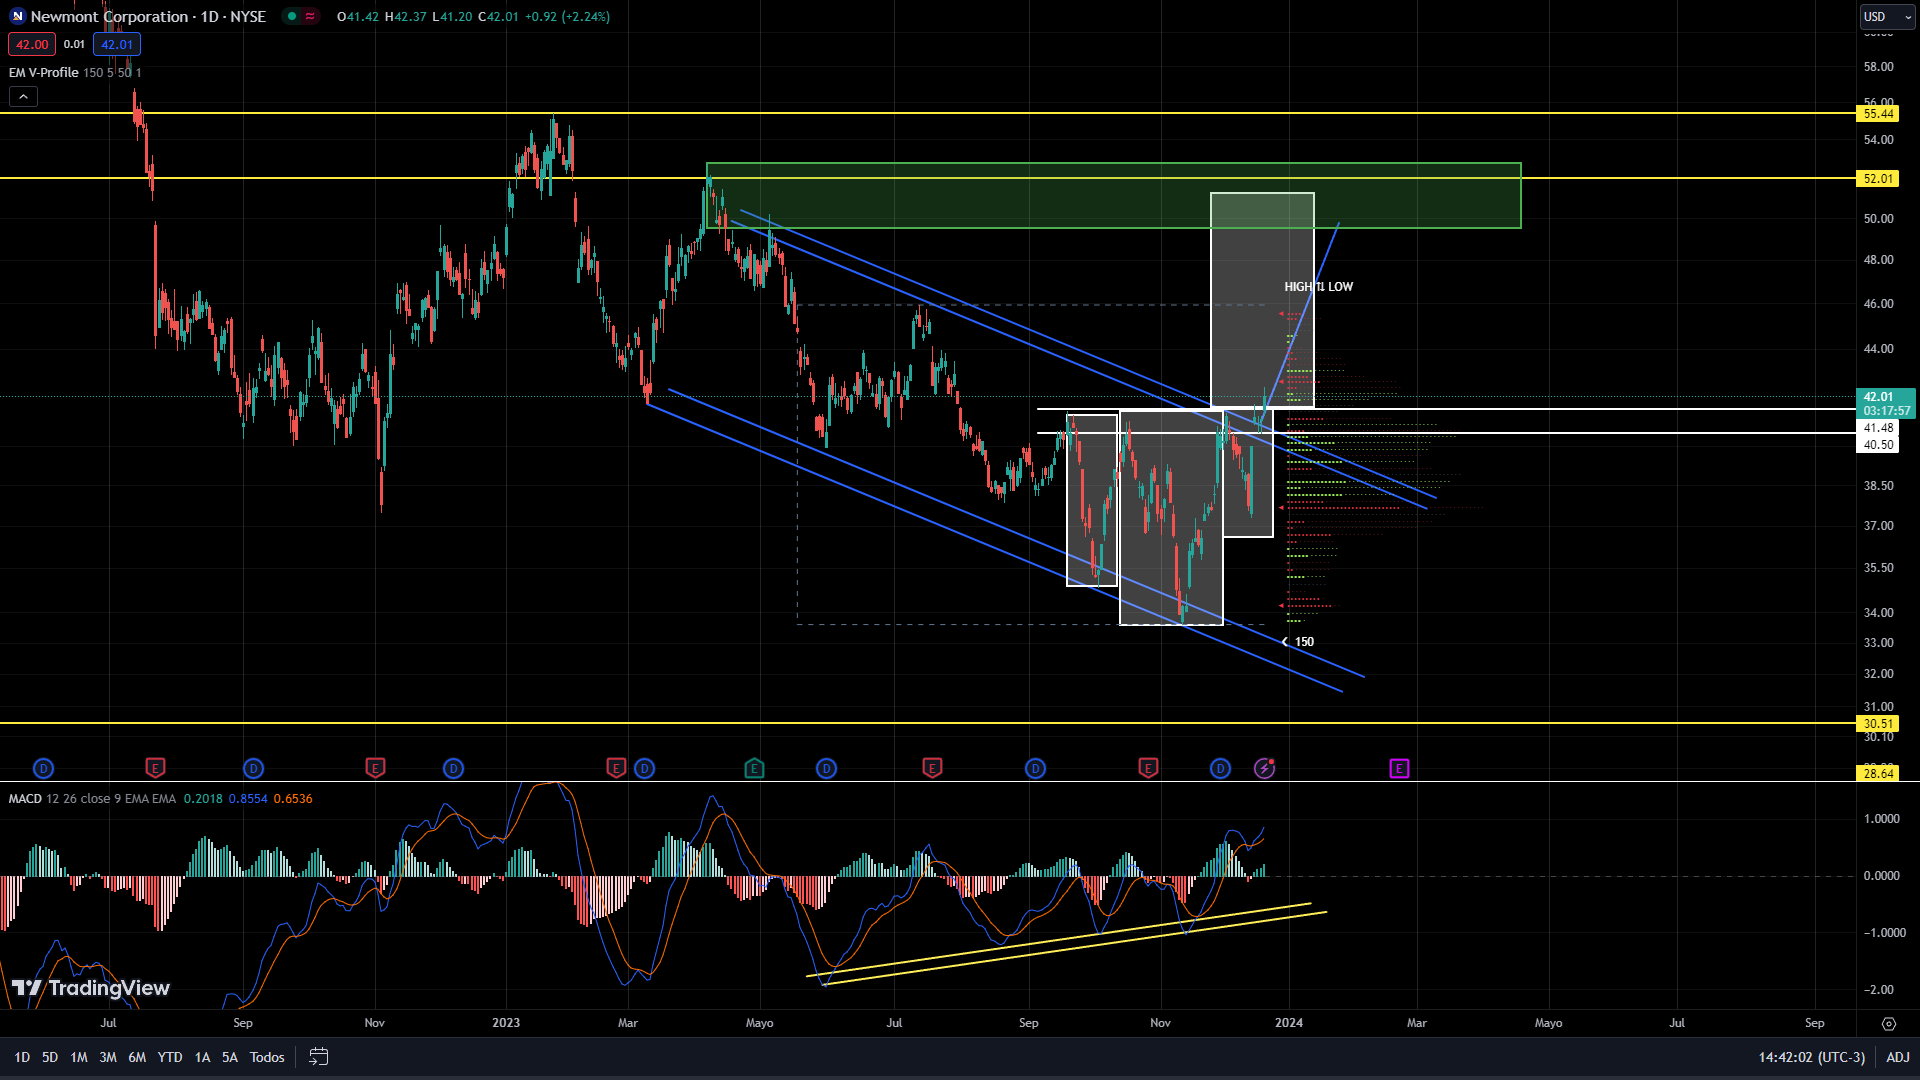Click the purple upcoming earnings E marker

tap(1399, 768)
